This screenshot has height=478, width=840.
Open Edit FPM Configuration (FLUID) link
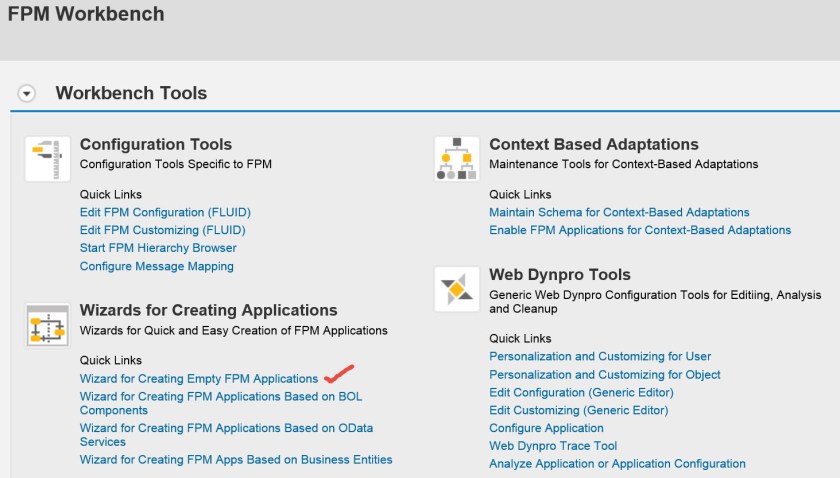165,212
